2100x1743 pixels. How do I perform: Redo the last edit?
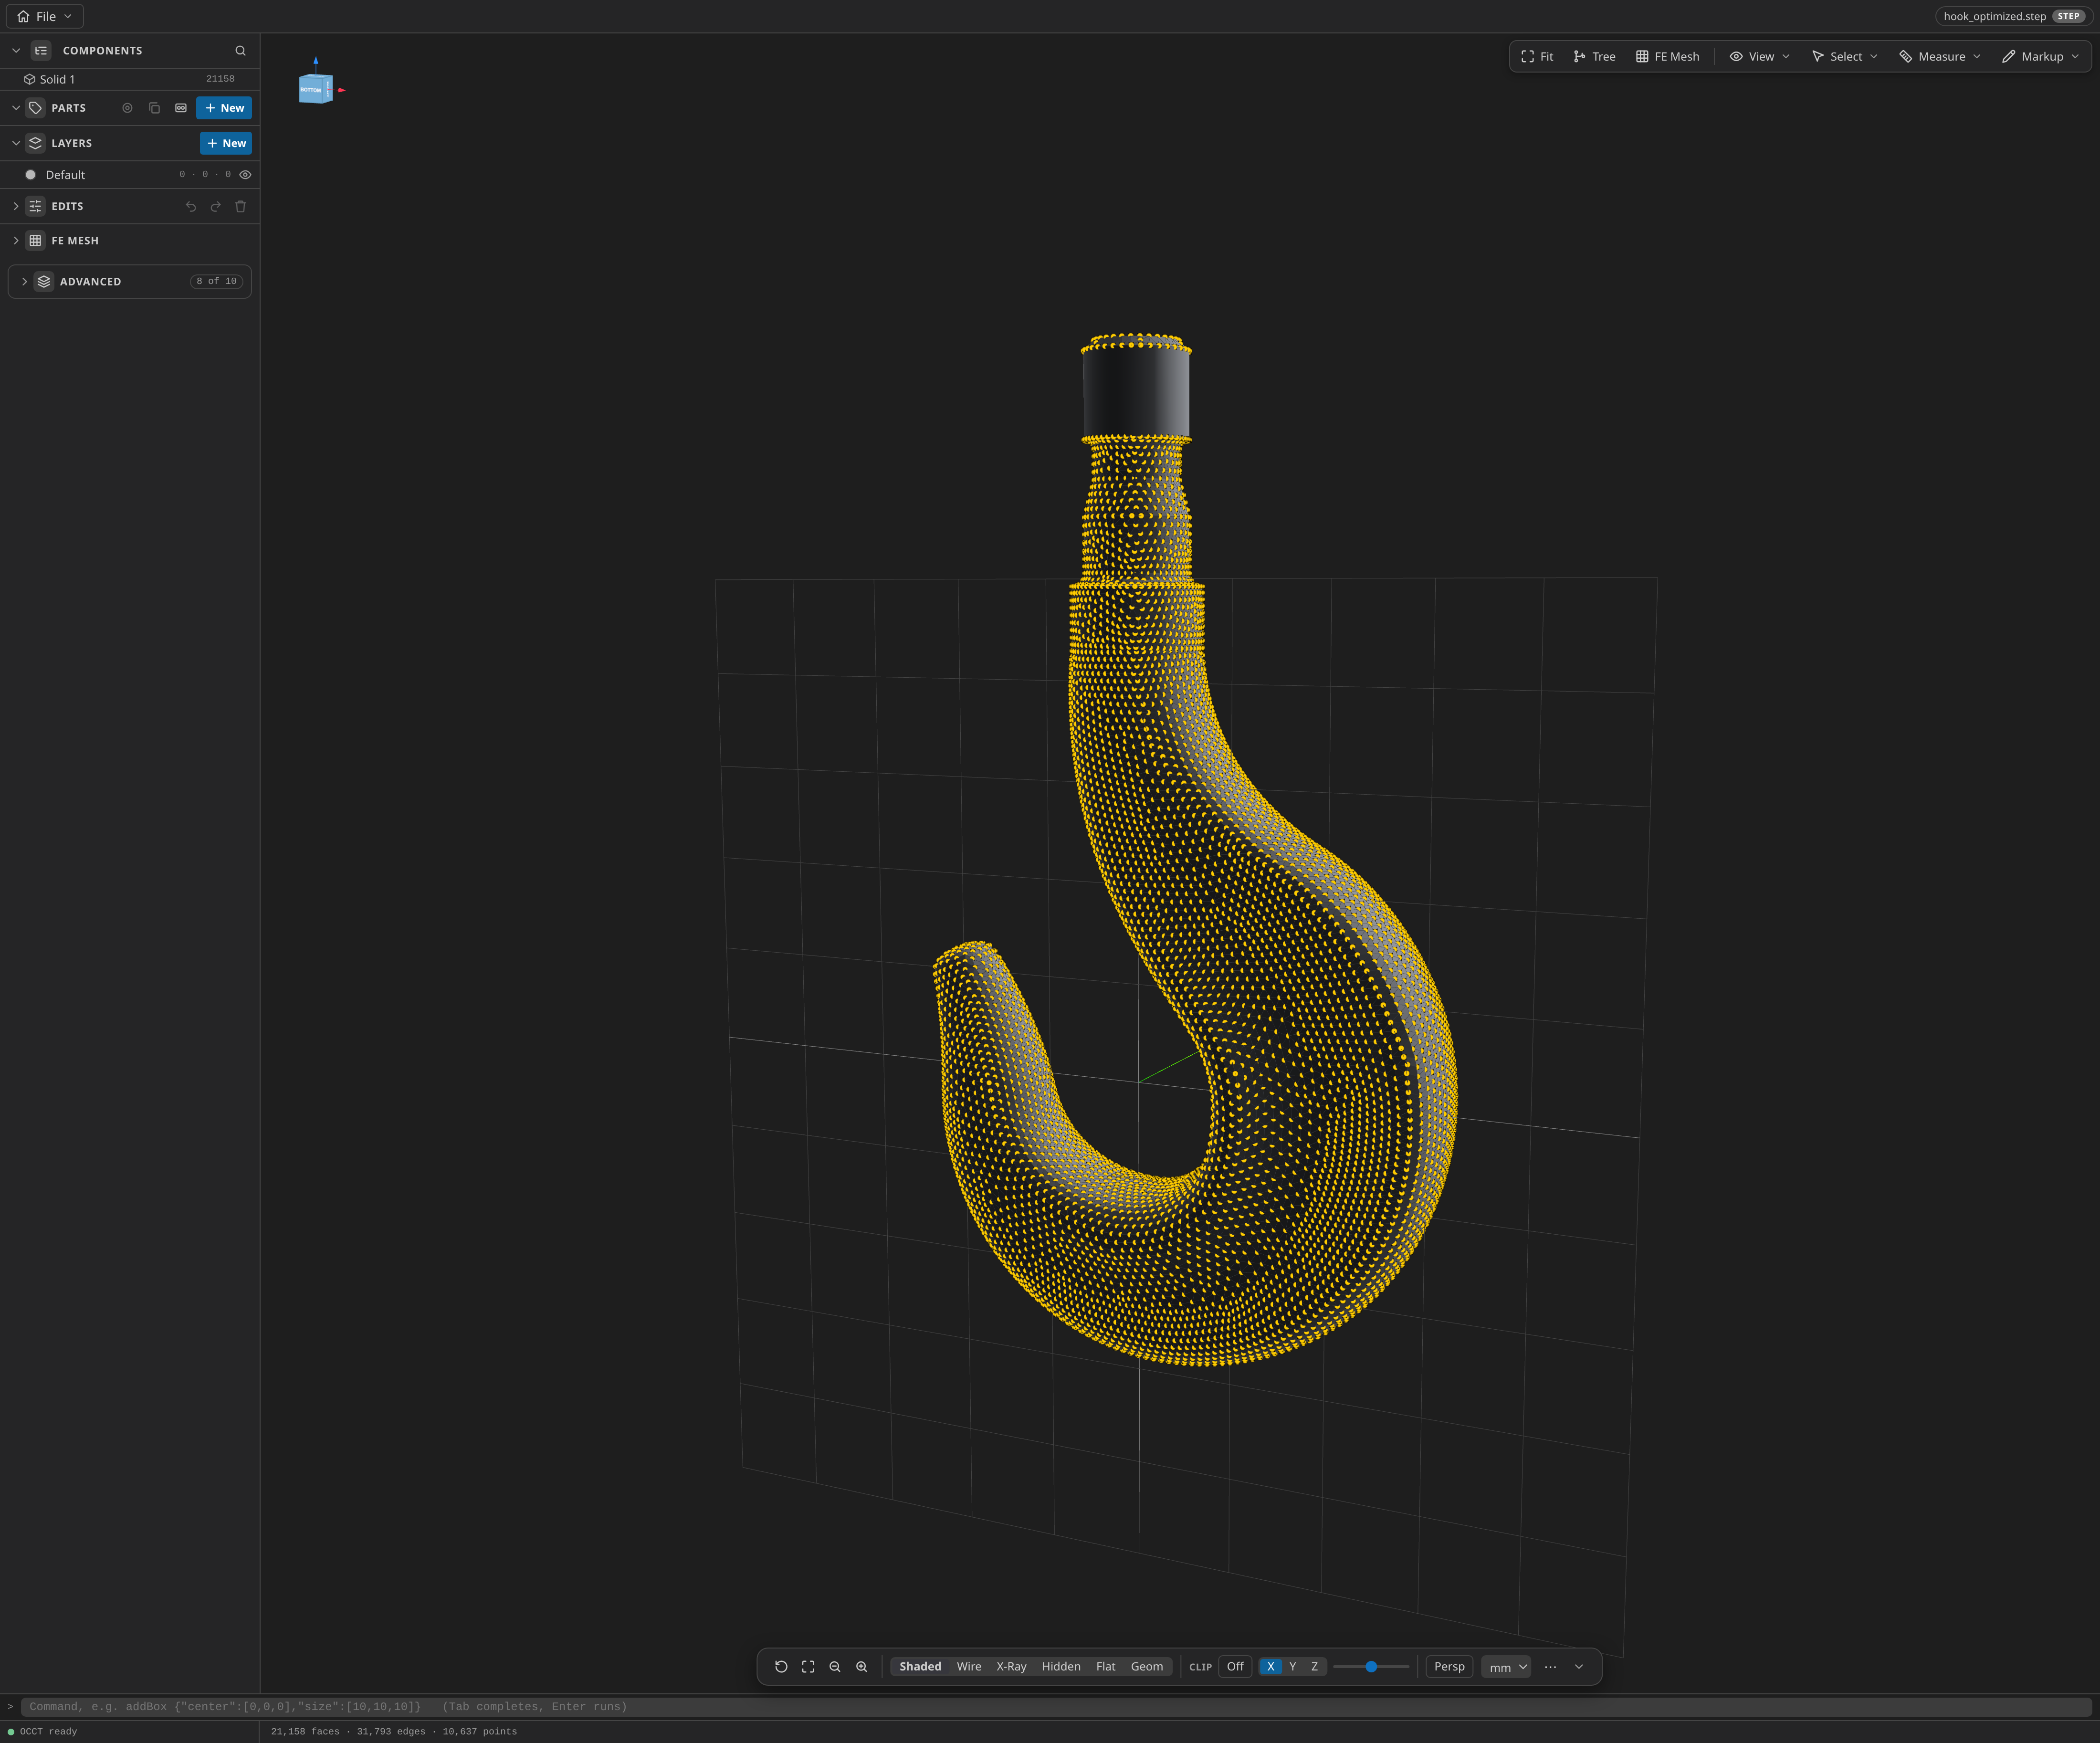(215, 206)
